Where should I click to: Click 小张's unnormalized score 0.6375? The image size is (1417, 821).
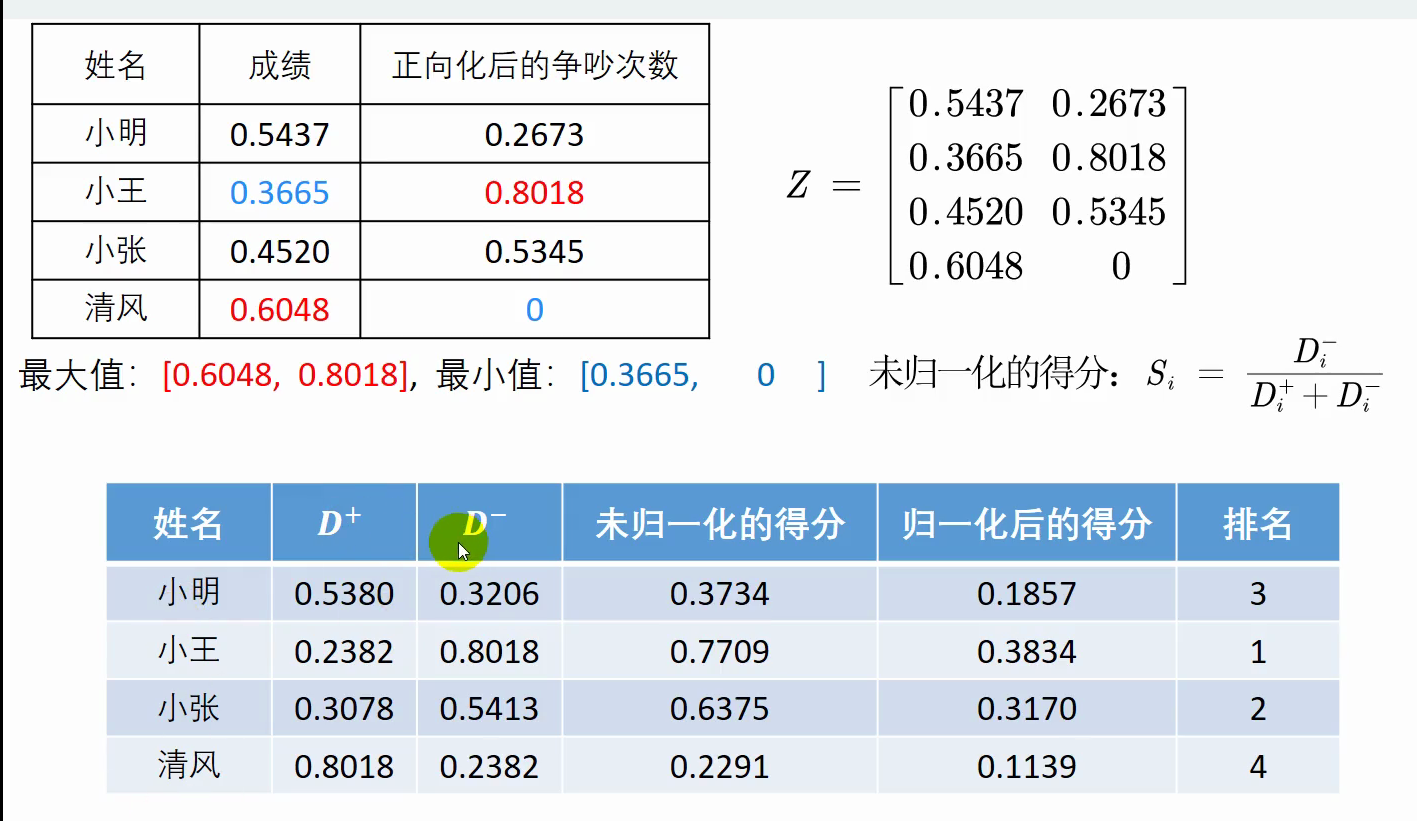[720, 709]
